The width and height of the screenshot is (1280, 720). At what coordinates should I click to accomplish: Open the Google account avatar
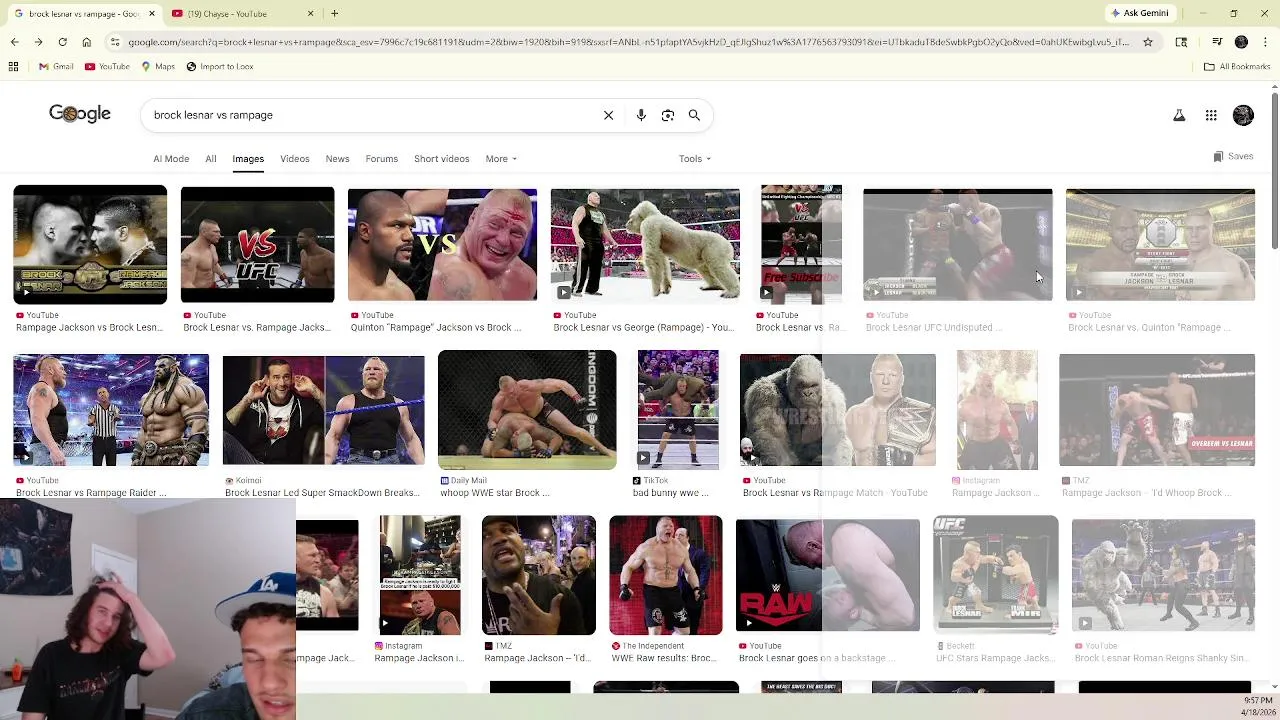coord(1243,116)
